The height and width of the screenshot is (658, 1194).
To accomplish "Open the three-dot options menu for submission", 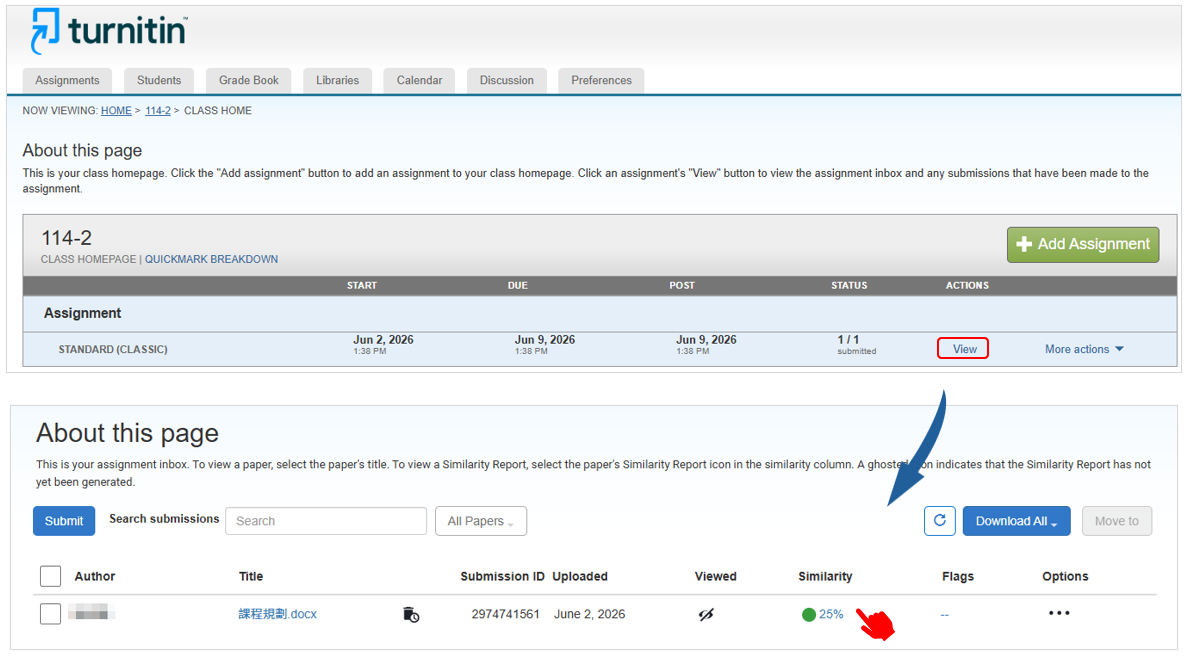I will (1059, 613).
